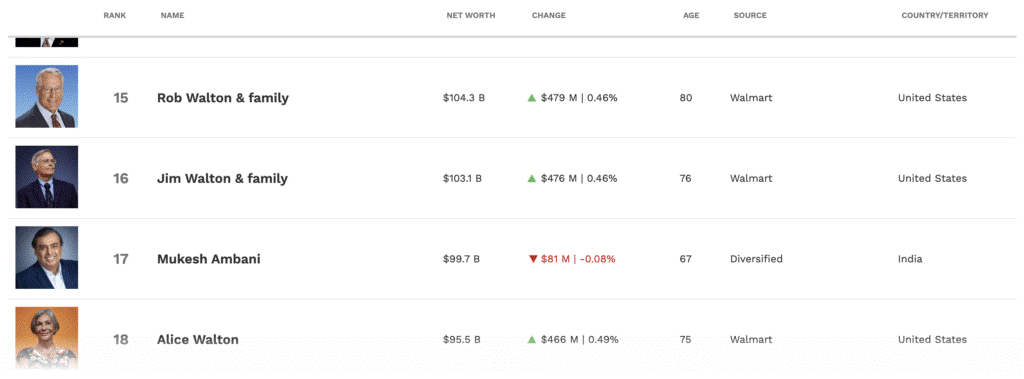Open the Jim Walton & family profile
The width and height of the screenshot is (1024, 379).
click(222, 178)
